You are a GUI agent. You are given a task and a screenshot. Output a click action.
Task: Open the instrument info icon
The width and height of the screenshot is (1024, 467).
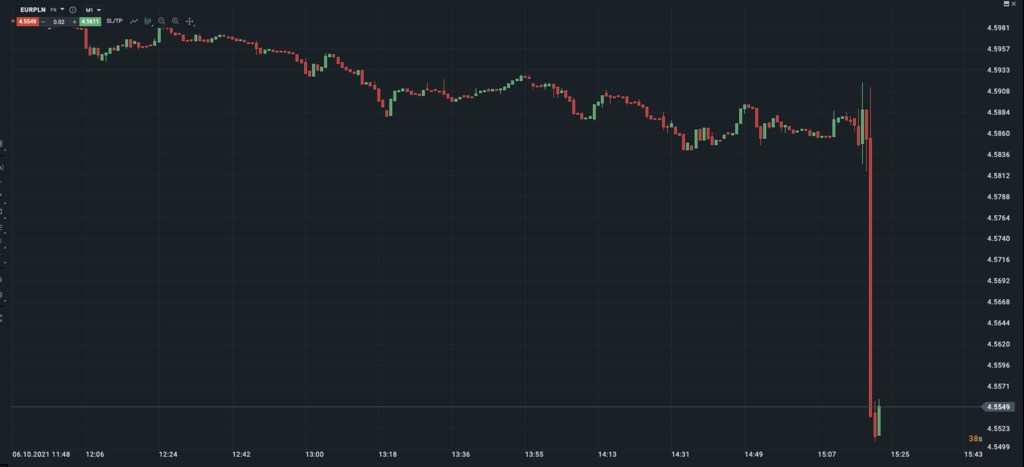pyautogui.click(x=73, y=9)
